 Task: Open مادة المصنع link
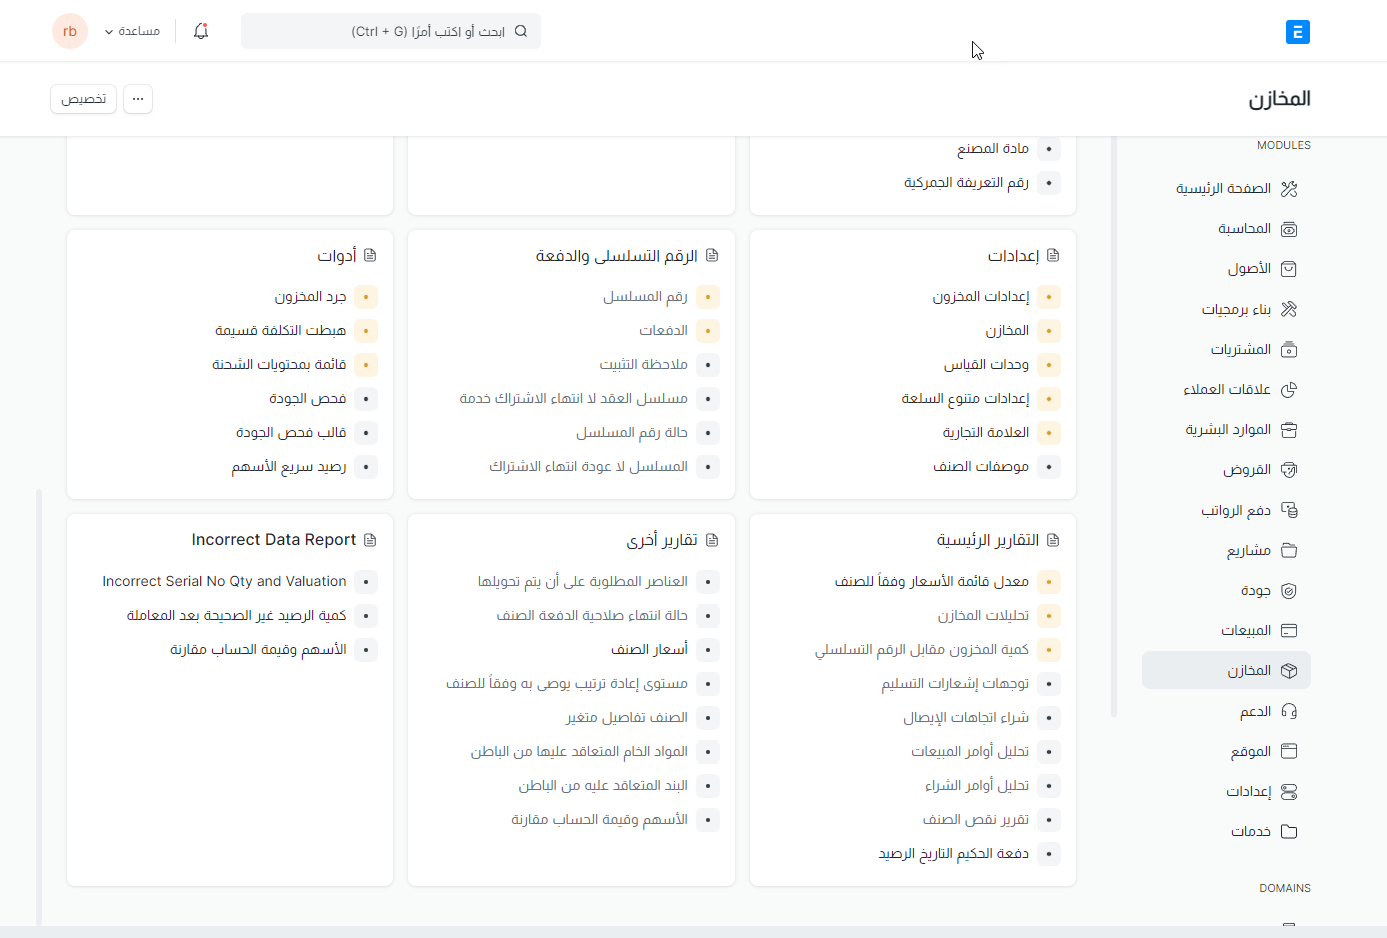(993, 148)
